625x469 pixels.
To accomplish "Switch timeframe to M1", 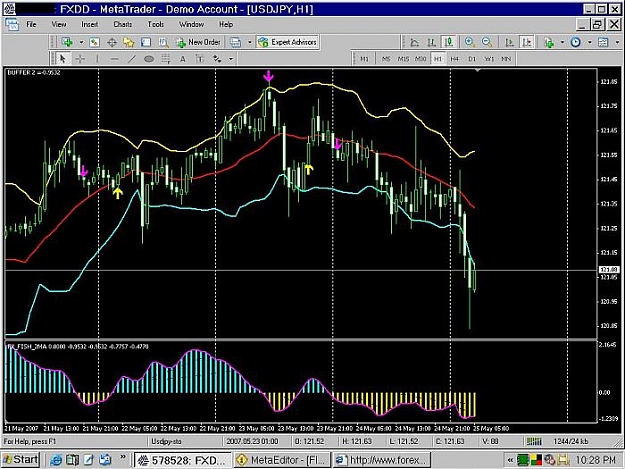I will (364, 59).
